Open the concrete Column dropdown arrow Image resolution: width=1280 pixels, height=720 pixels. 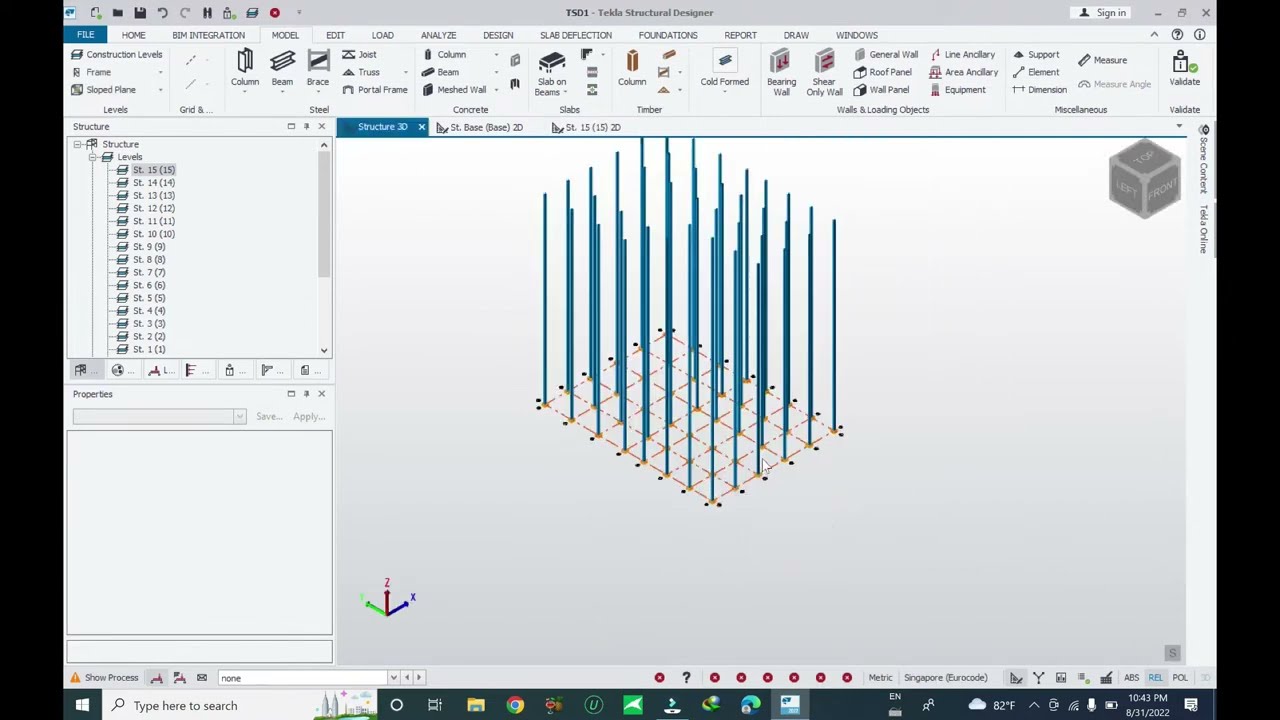[496, 55]
